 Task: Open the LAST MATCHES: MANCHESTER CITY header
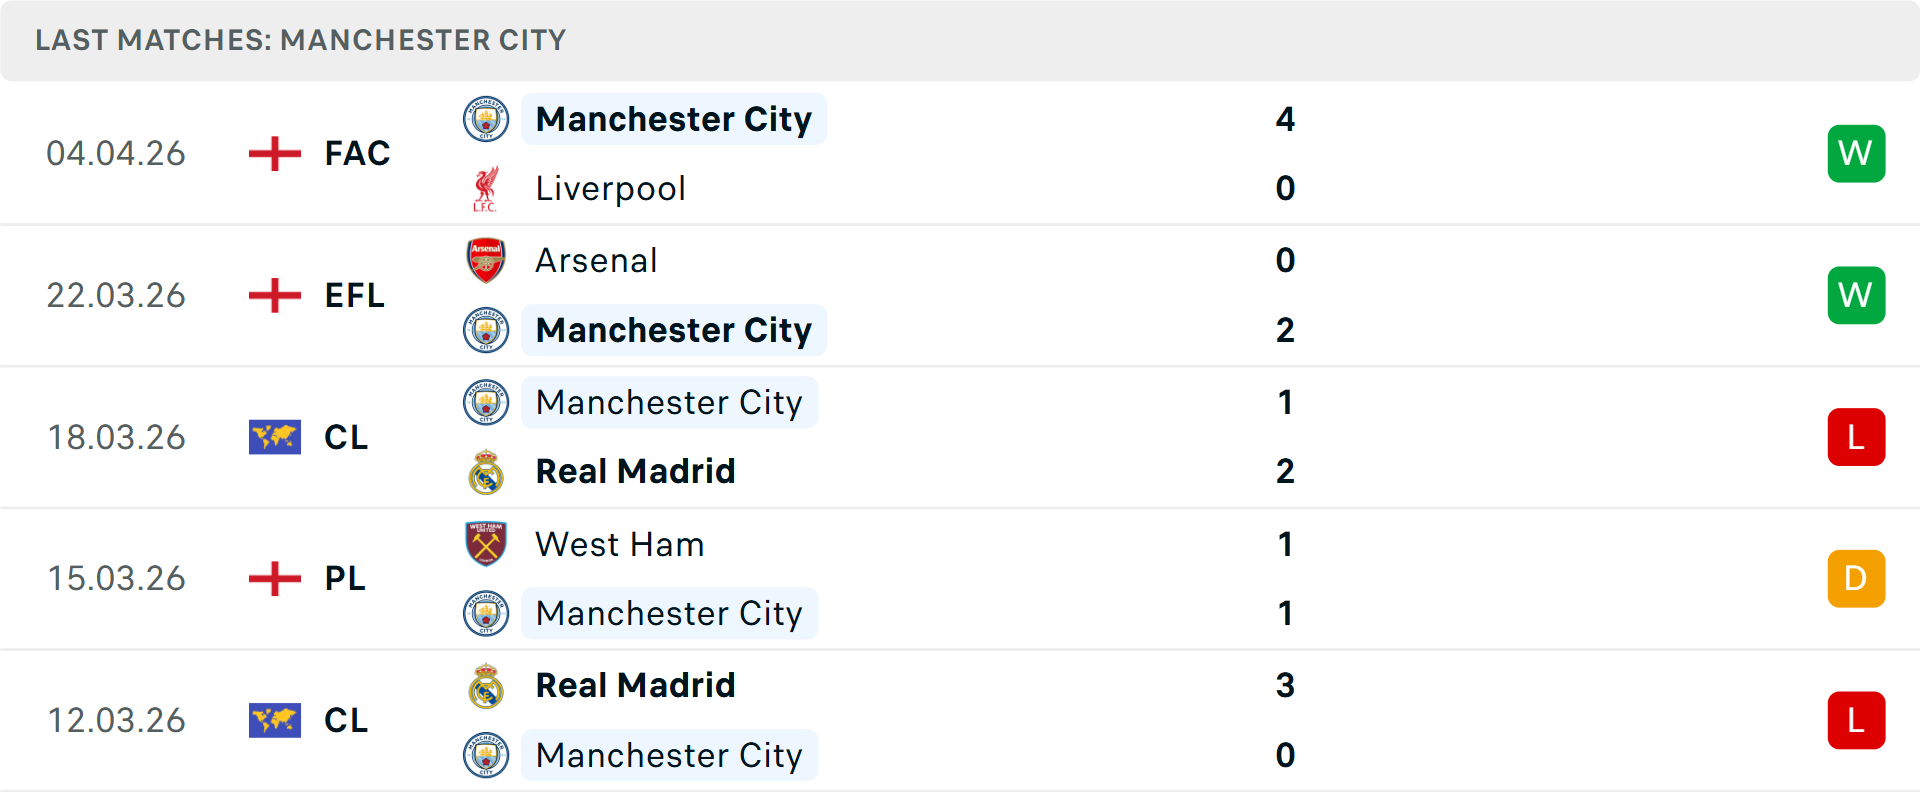click(300, 40)
